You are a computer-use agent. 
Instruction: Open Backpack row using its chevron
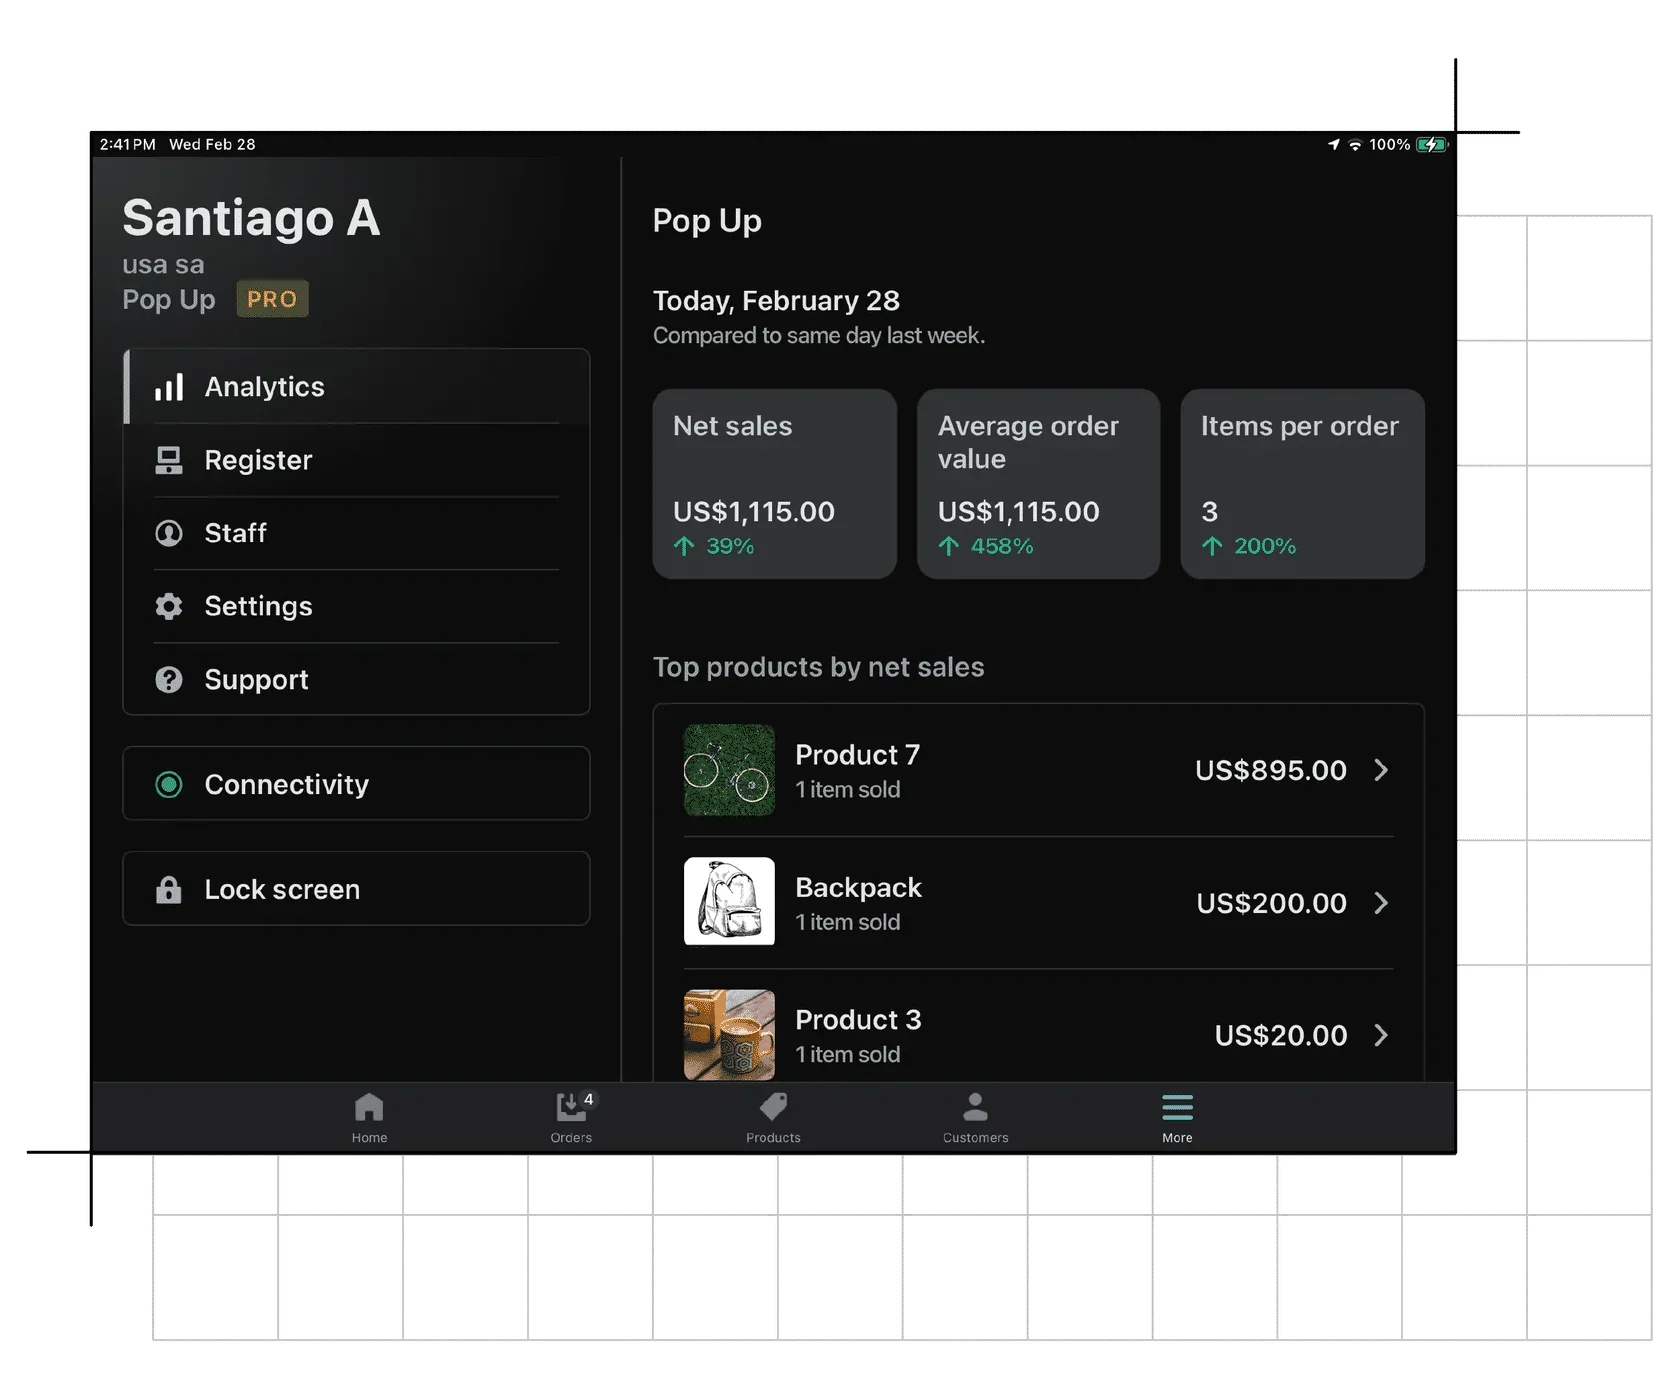click(x=1383, y=902)
